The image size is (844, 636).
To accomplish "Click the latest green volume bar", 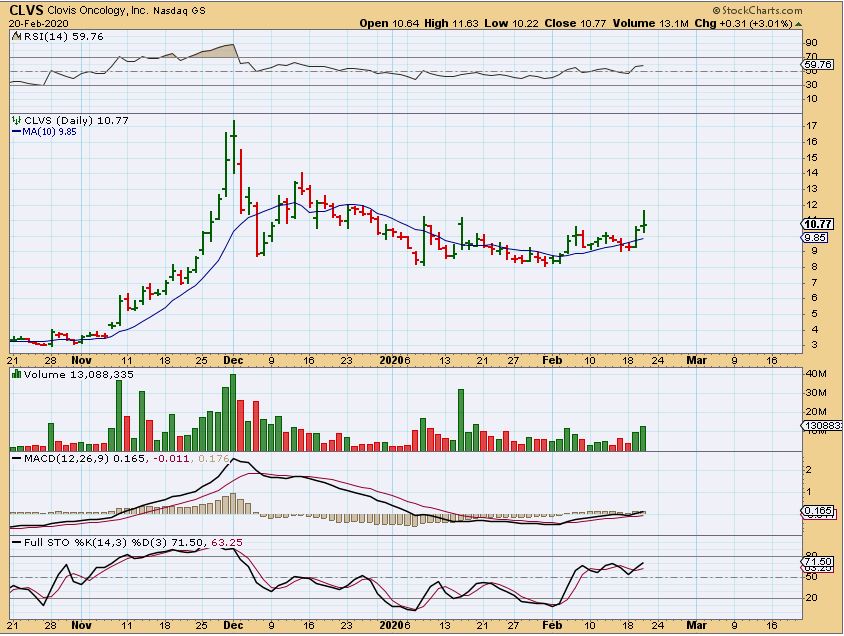I will coord(643,439).
